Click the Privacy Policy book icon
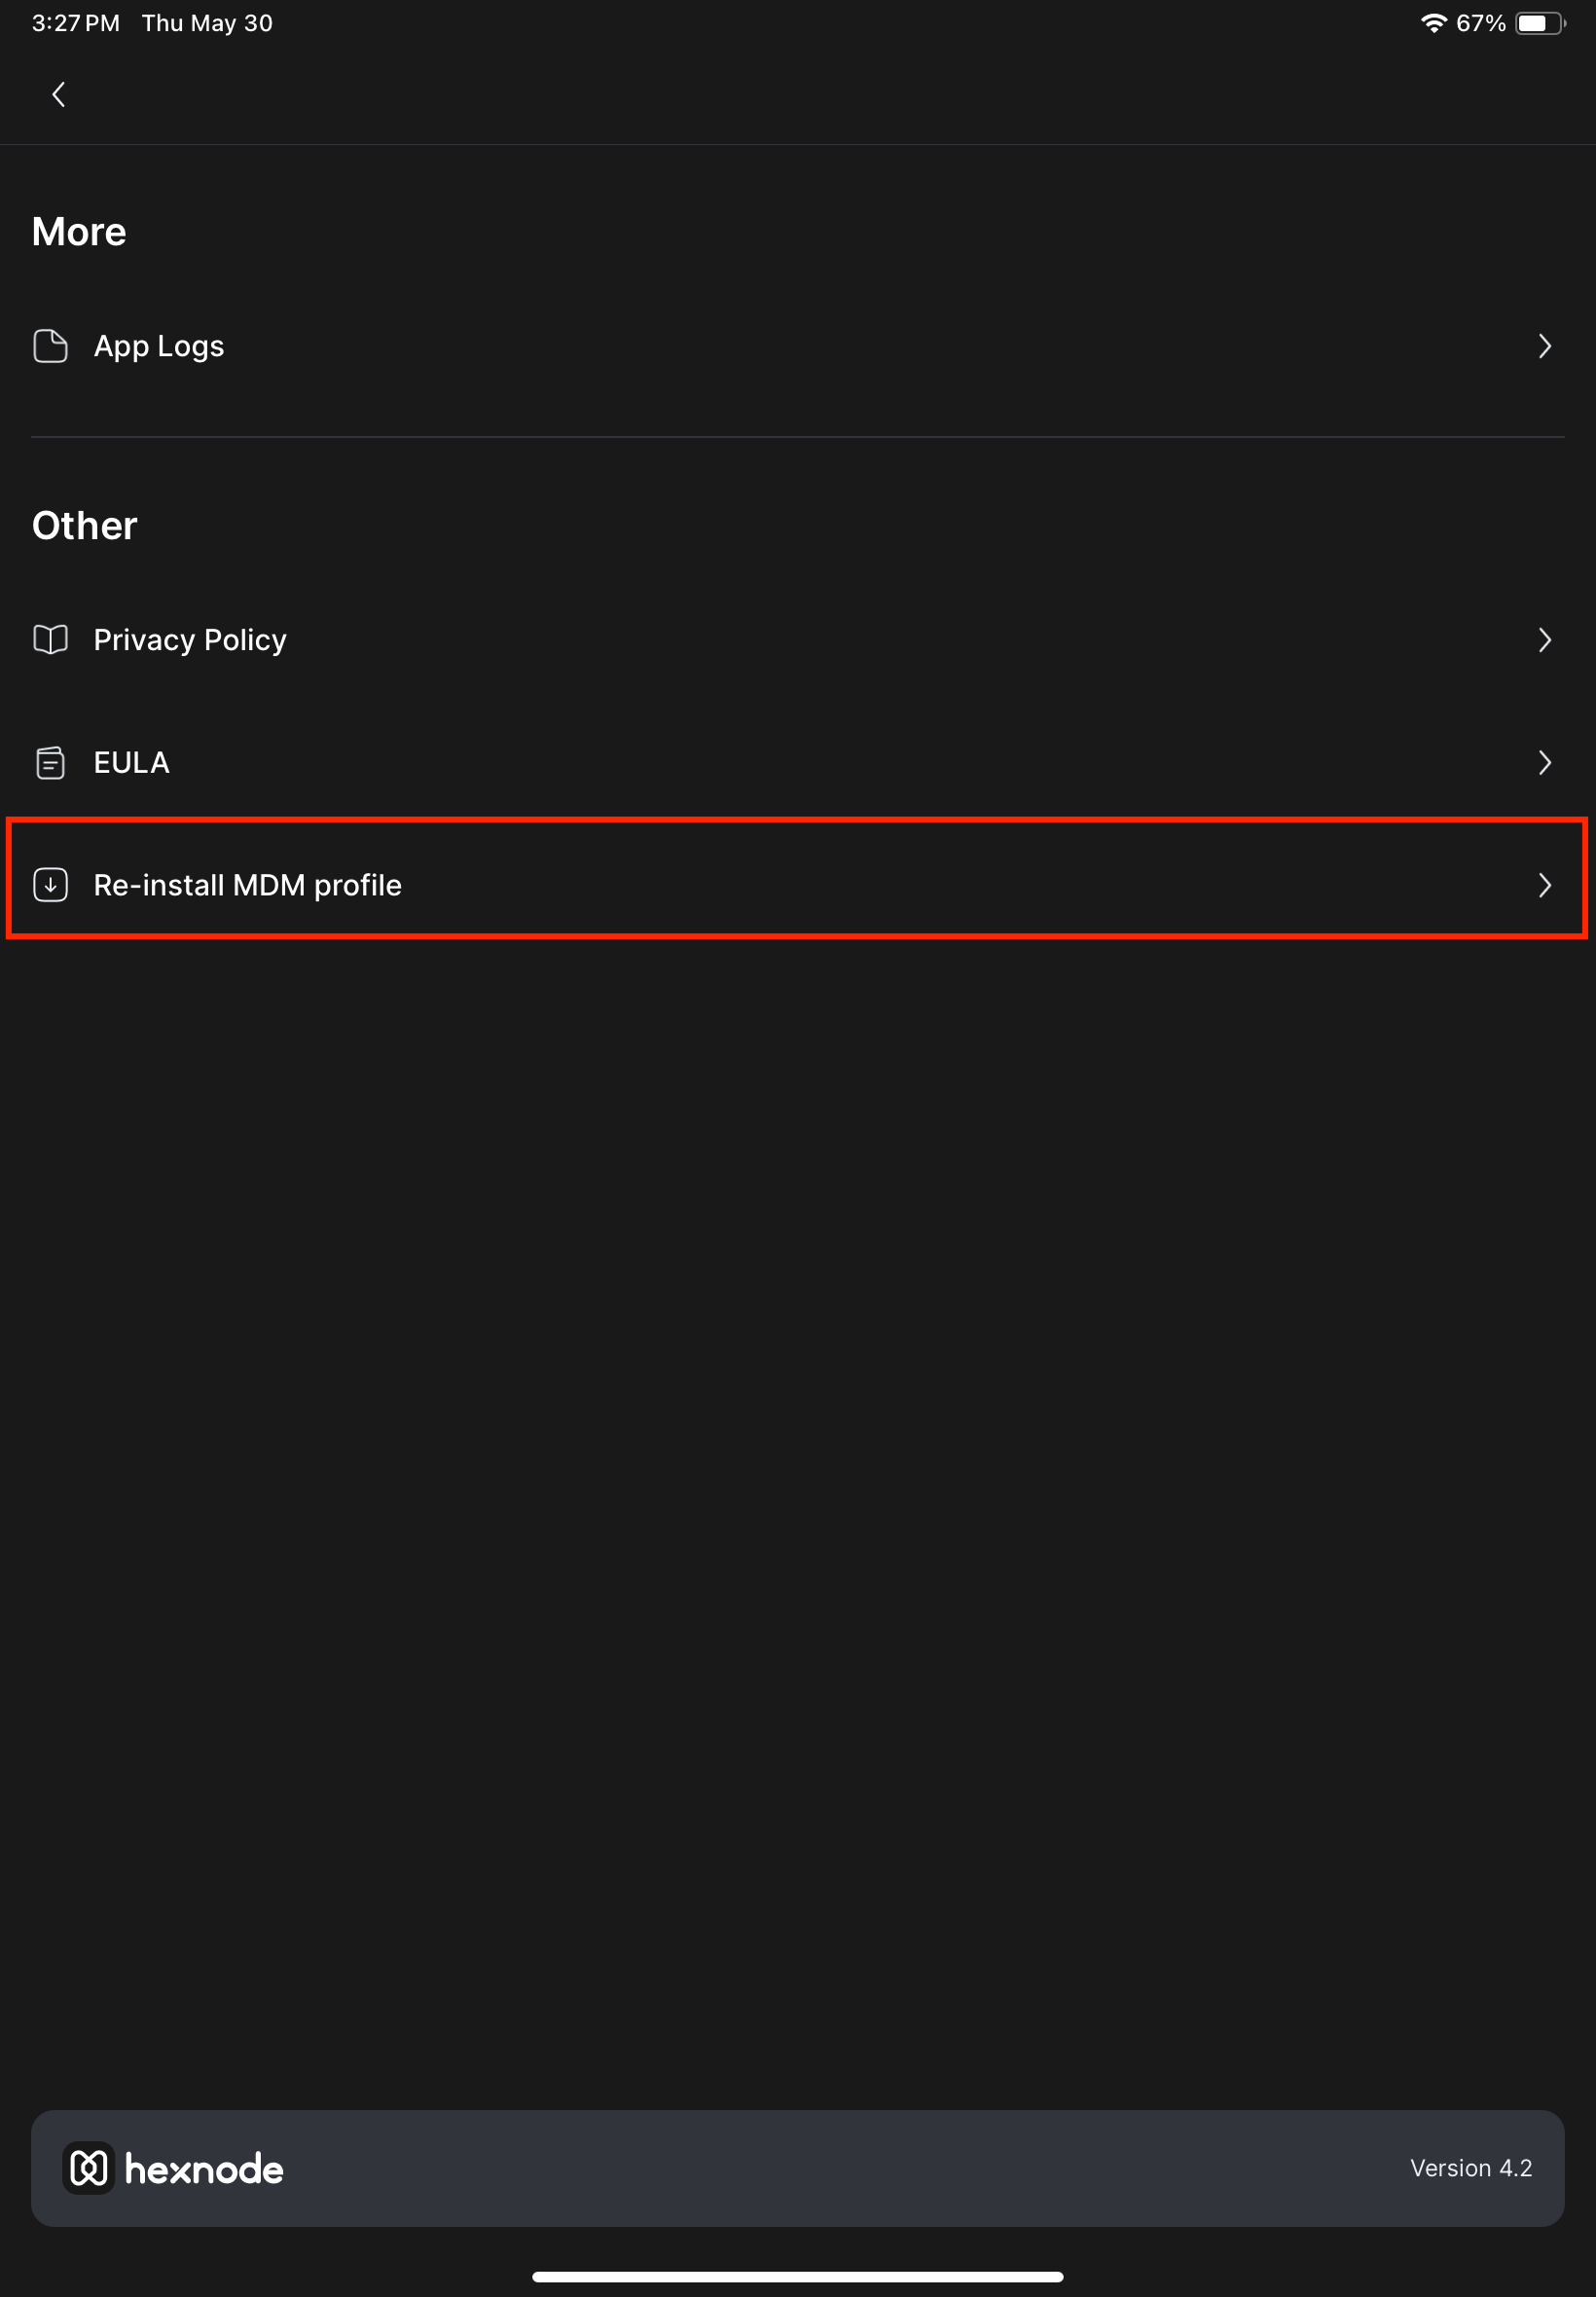Viewport: 1596px width, 2297px height. pyautogui.click(x=50, y=640)
